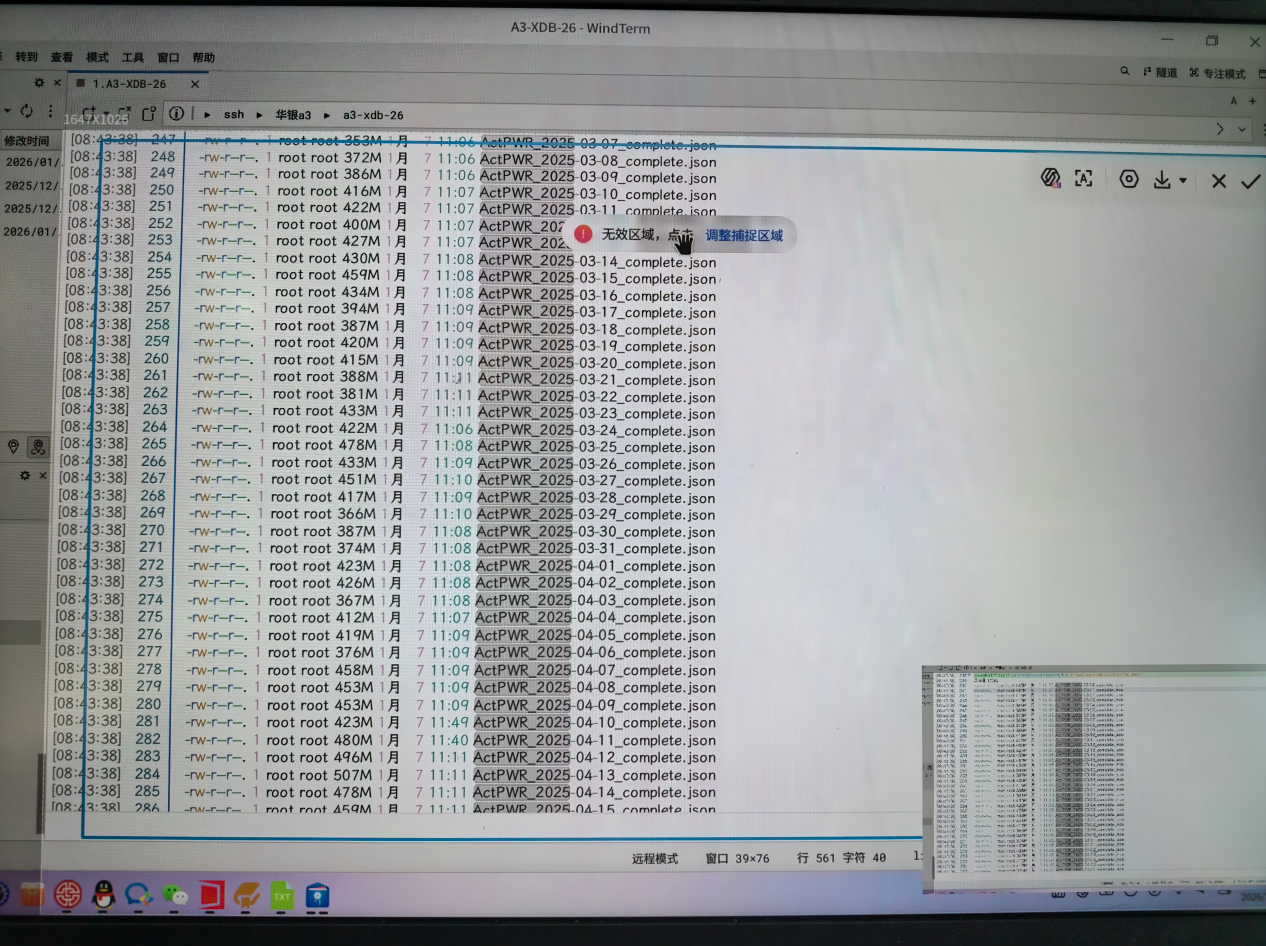The height and width of the screenshot is (946, 1266).
Task: Click the a3-xdb-26 breadcrumb segment
Action: click(x=373, y=115)
